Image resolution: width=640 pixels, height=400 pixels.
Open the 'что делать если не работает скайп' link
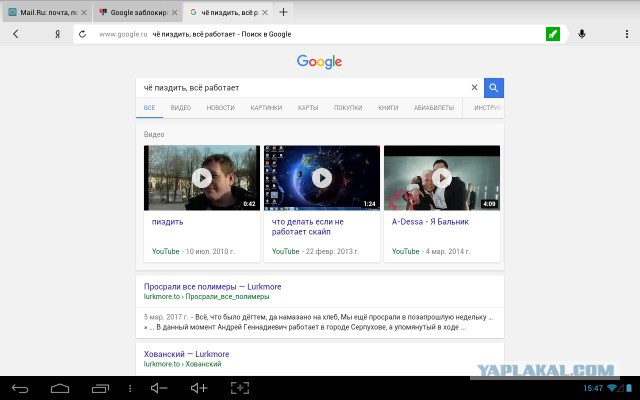308,227
